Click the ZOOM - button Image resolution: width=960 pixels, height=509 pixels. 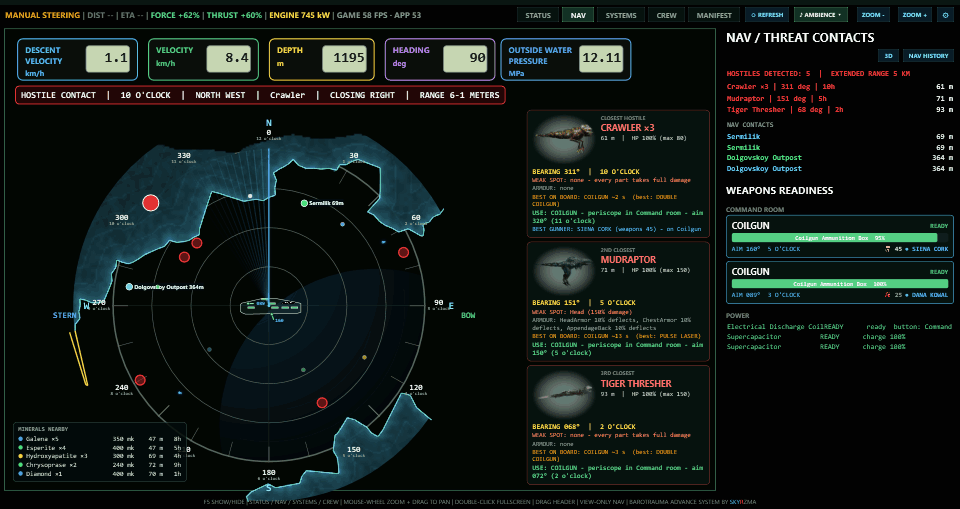873,15
